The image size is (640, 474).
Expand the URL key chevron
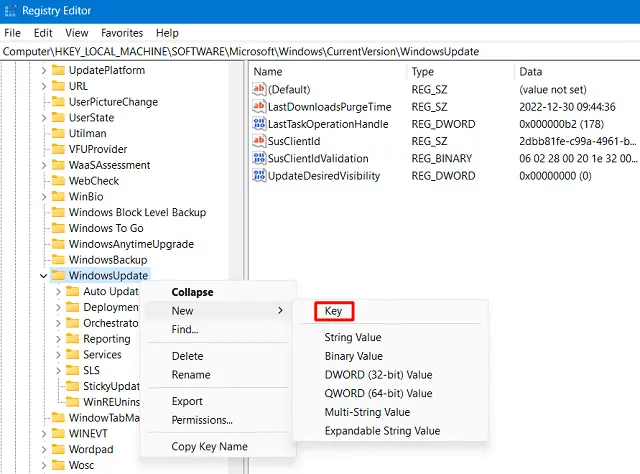tap(44, 86)
